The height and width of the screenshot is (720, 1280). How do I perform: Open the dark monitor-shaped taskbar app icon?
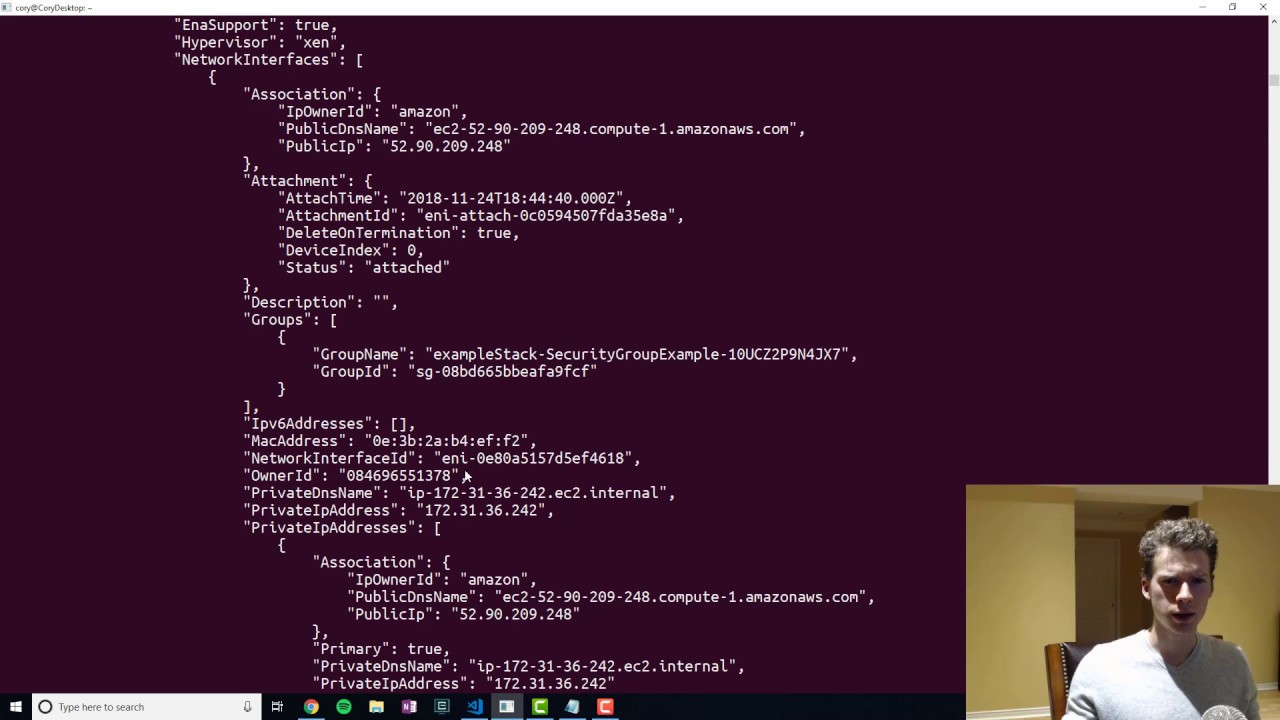(442, 707)
